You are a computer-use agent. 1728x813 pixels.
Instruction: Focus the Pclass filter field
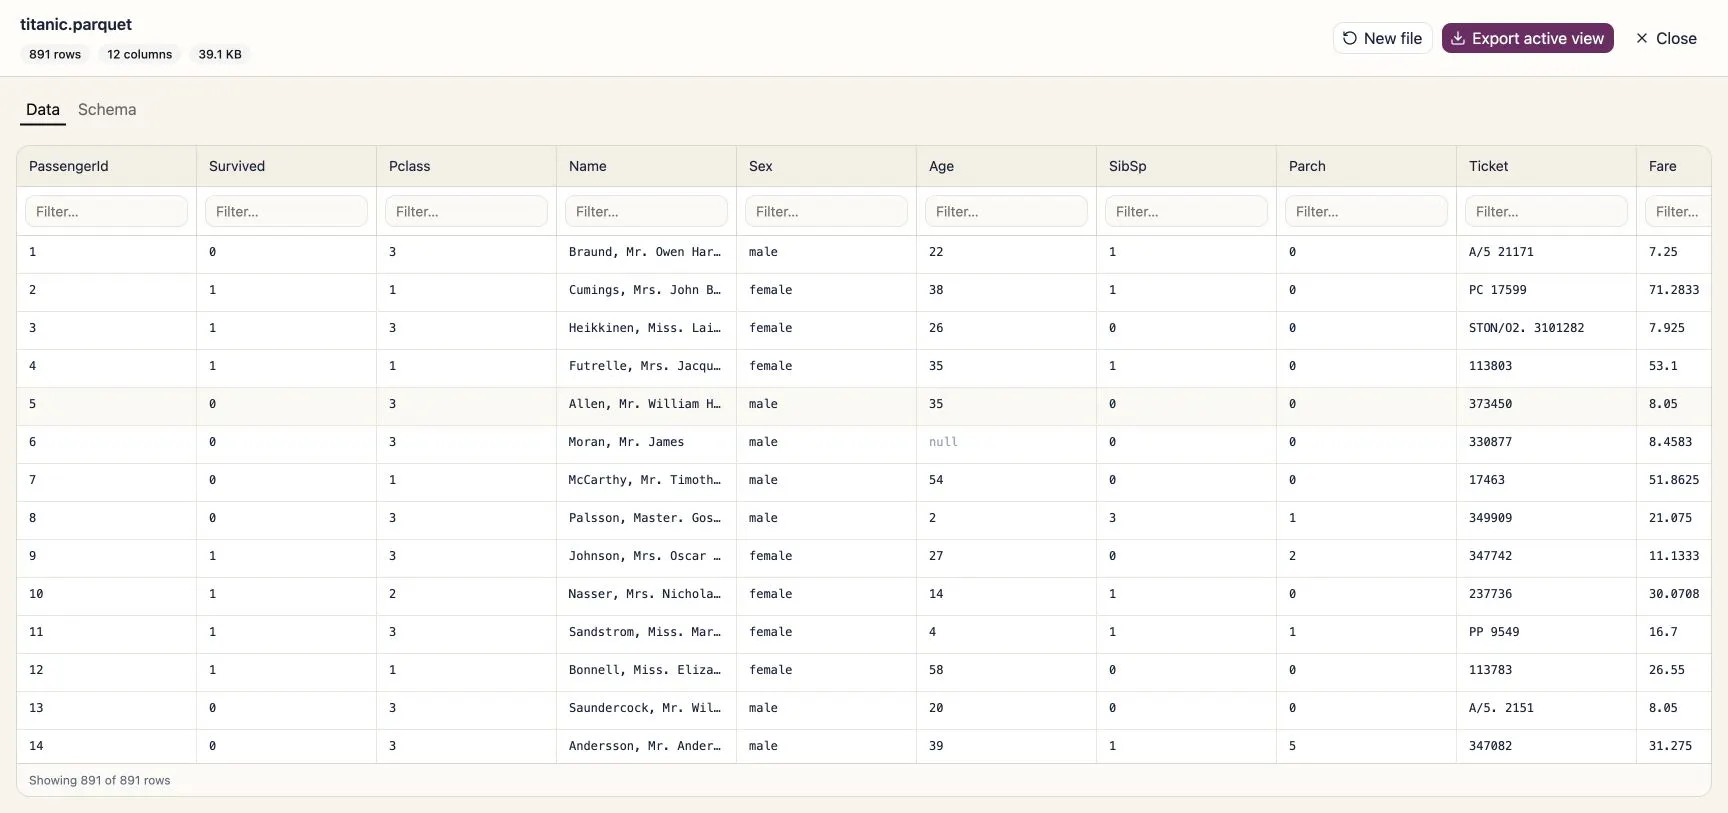(466, 211)
